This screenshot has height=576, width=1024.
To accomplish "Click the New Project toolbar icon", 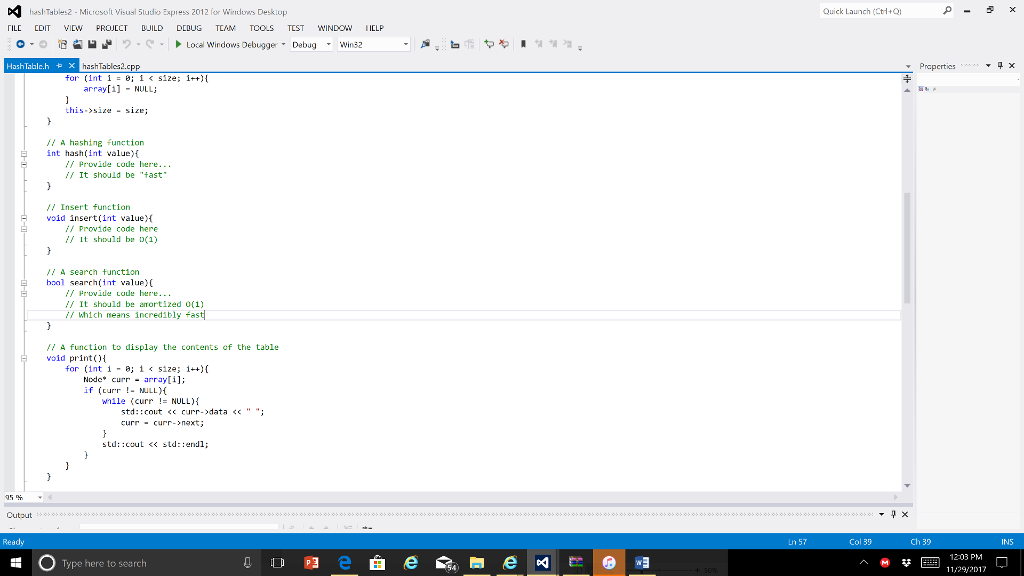I will (62, 44).
